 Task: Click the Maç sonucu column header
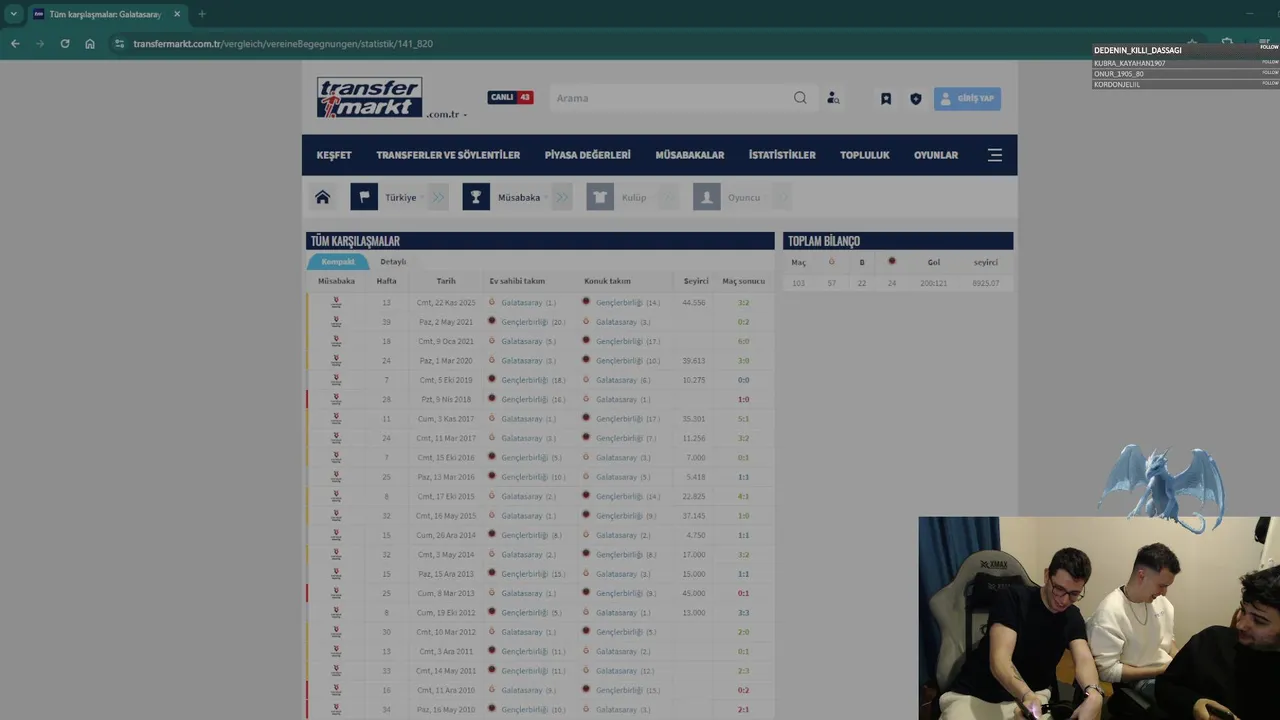pos(743,281)
